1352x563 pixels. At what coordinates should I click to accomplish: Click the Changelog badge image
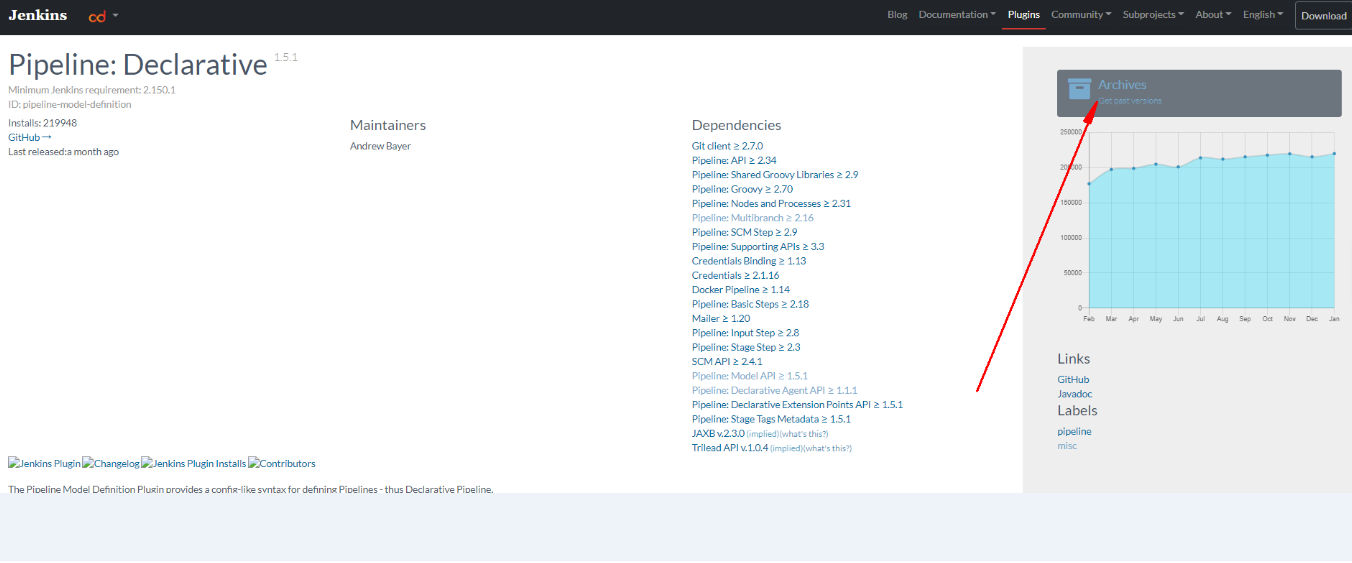click(x=111, y=463)
